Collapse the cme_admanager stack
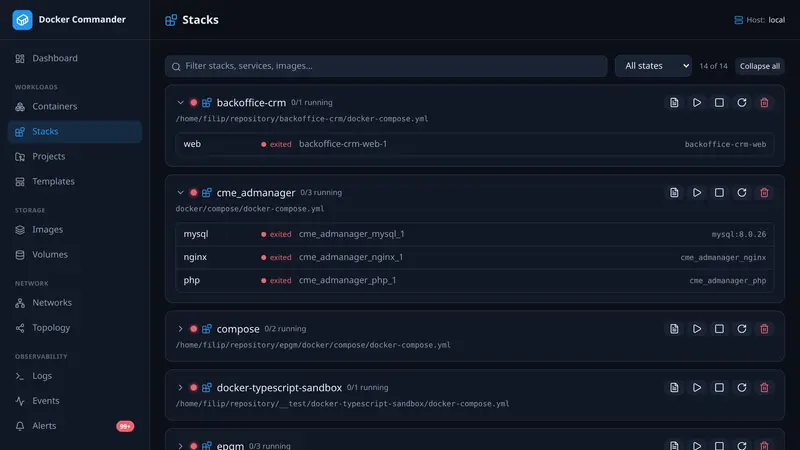Viewport: 800px width, 450px height. coord(180,193)
